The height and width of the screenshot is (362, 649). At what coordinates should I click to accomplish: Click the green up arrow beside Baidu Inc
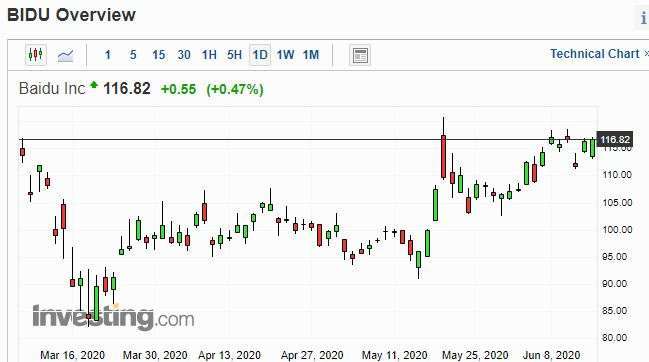94,85
